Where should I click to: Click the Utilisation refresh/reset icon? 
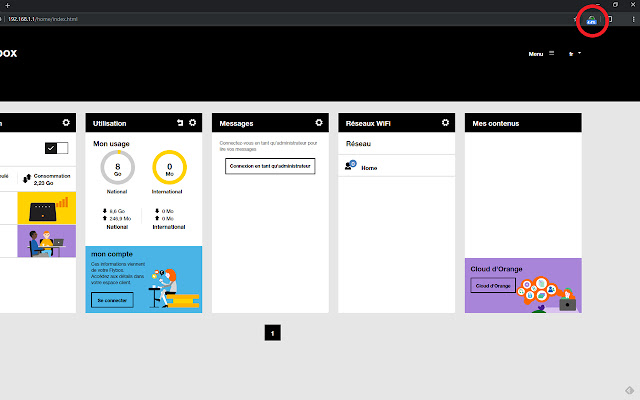pos(180,122)
